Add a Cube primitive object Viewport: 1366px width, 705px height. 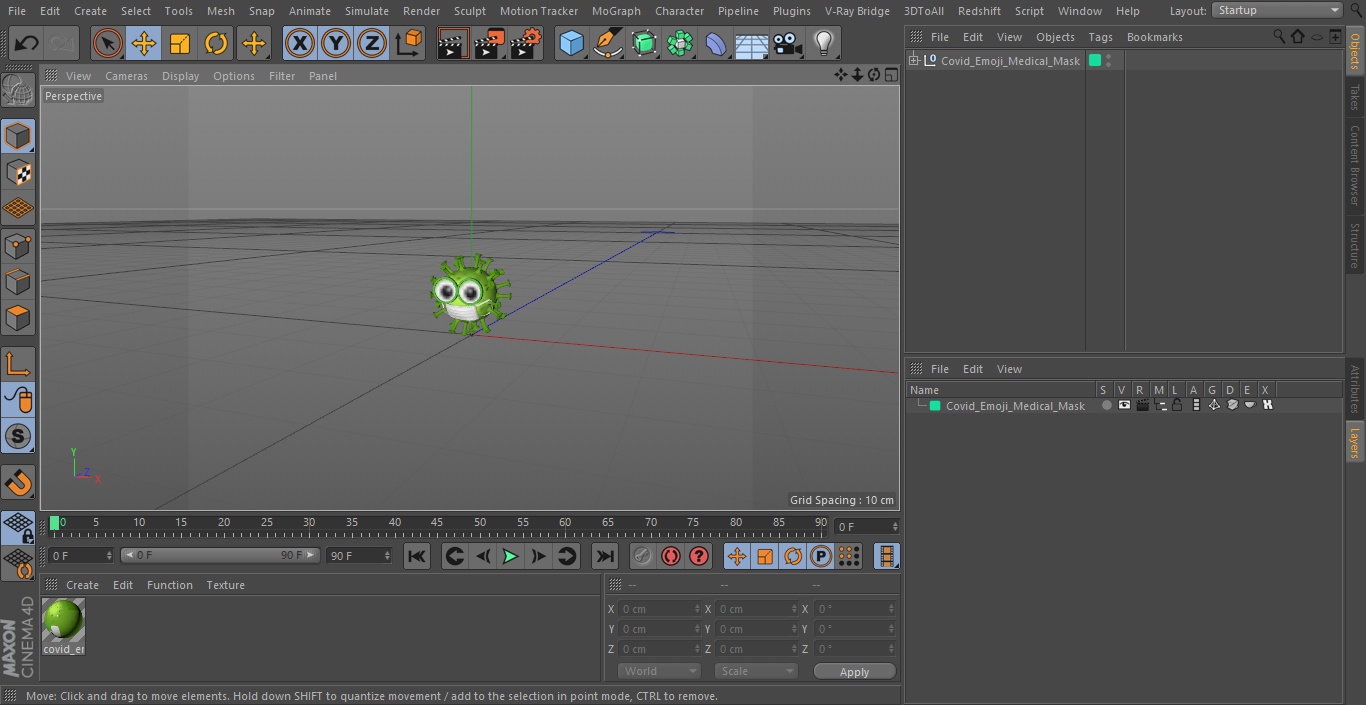coord(571,43)
